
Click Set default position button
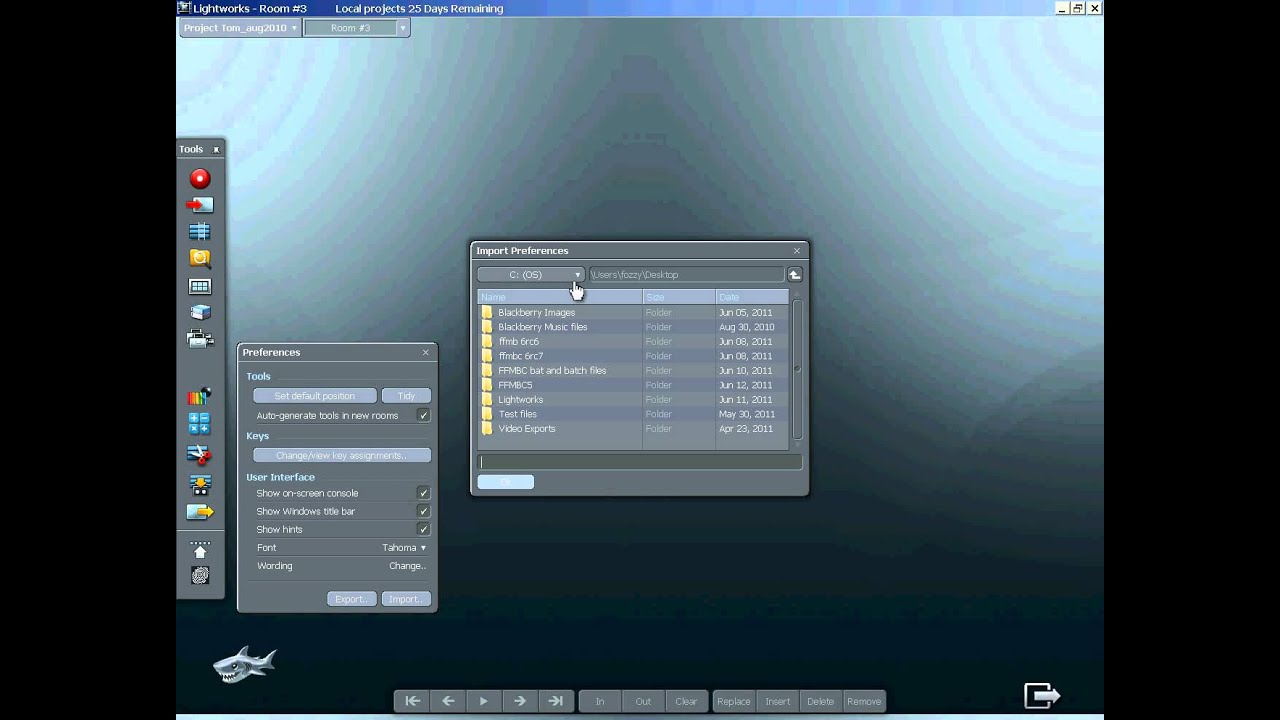315,396
